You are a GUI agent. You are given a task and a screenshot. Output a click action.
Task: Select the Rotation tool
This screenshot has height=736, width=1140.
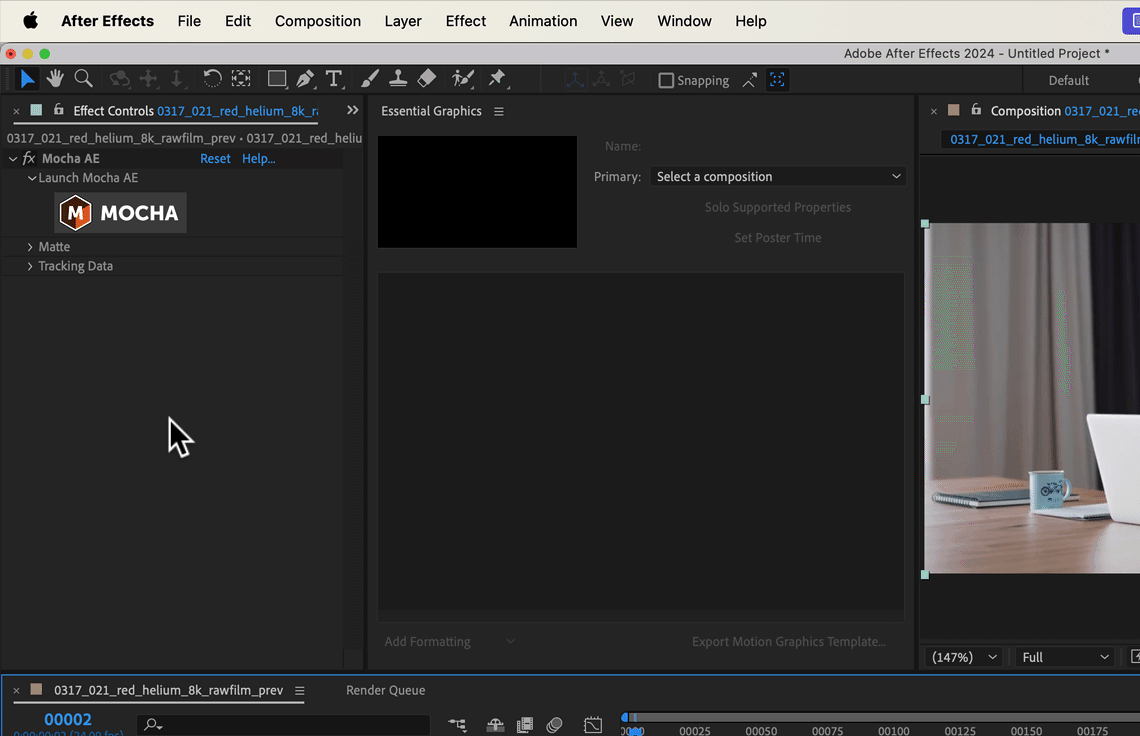tap(212, 79)
